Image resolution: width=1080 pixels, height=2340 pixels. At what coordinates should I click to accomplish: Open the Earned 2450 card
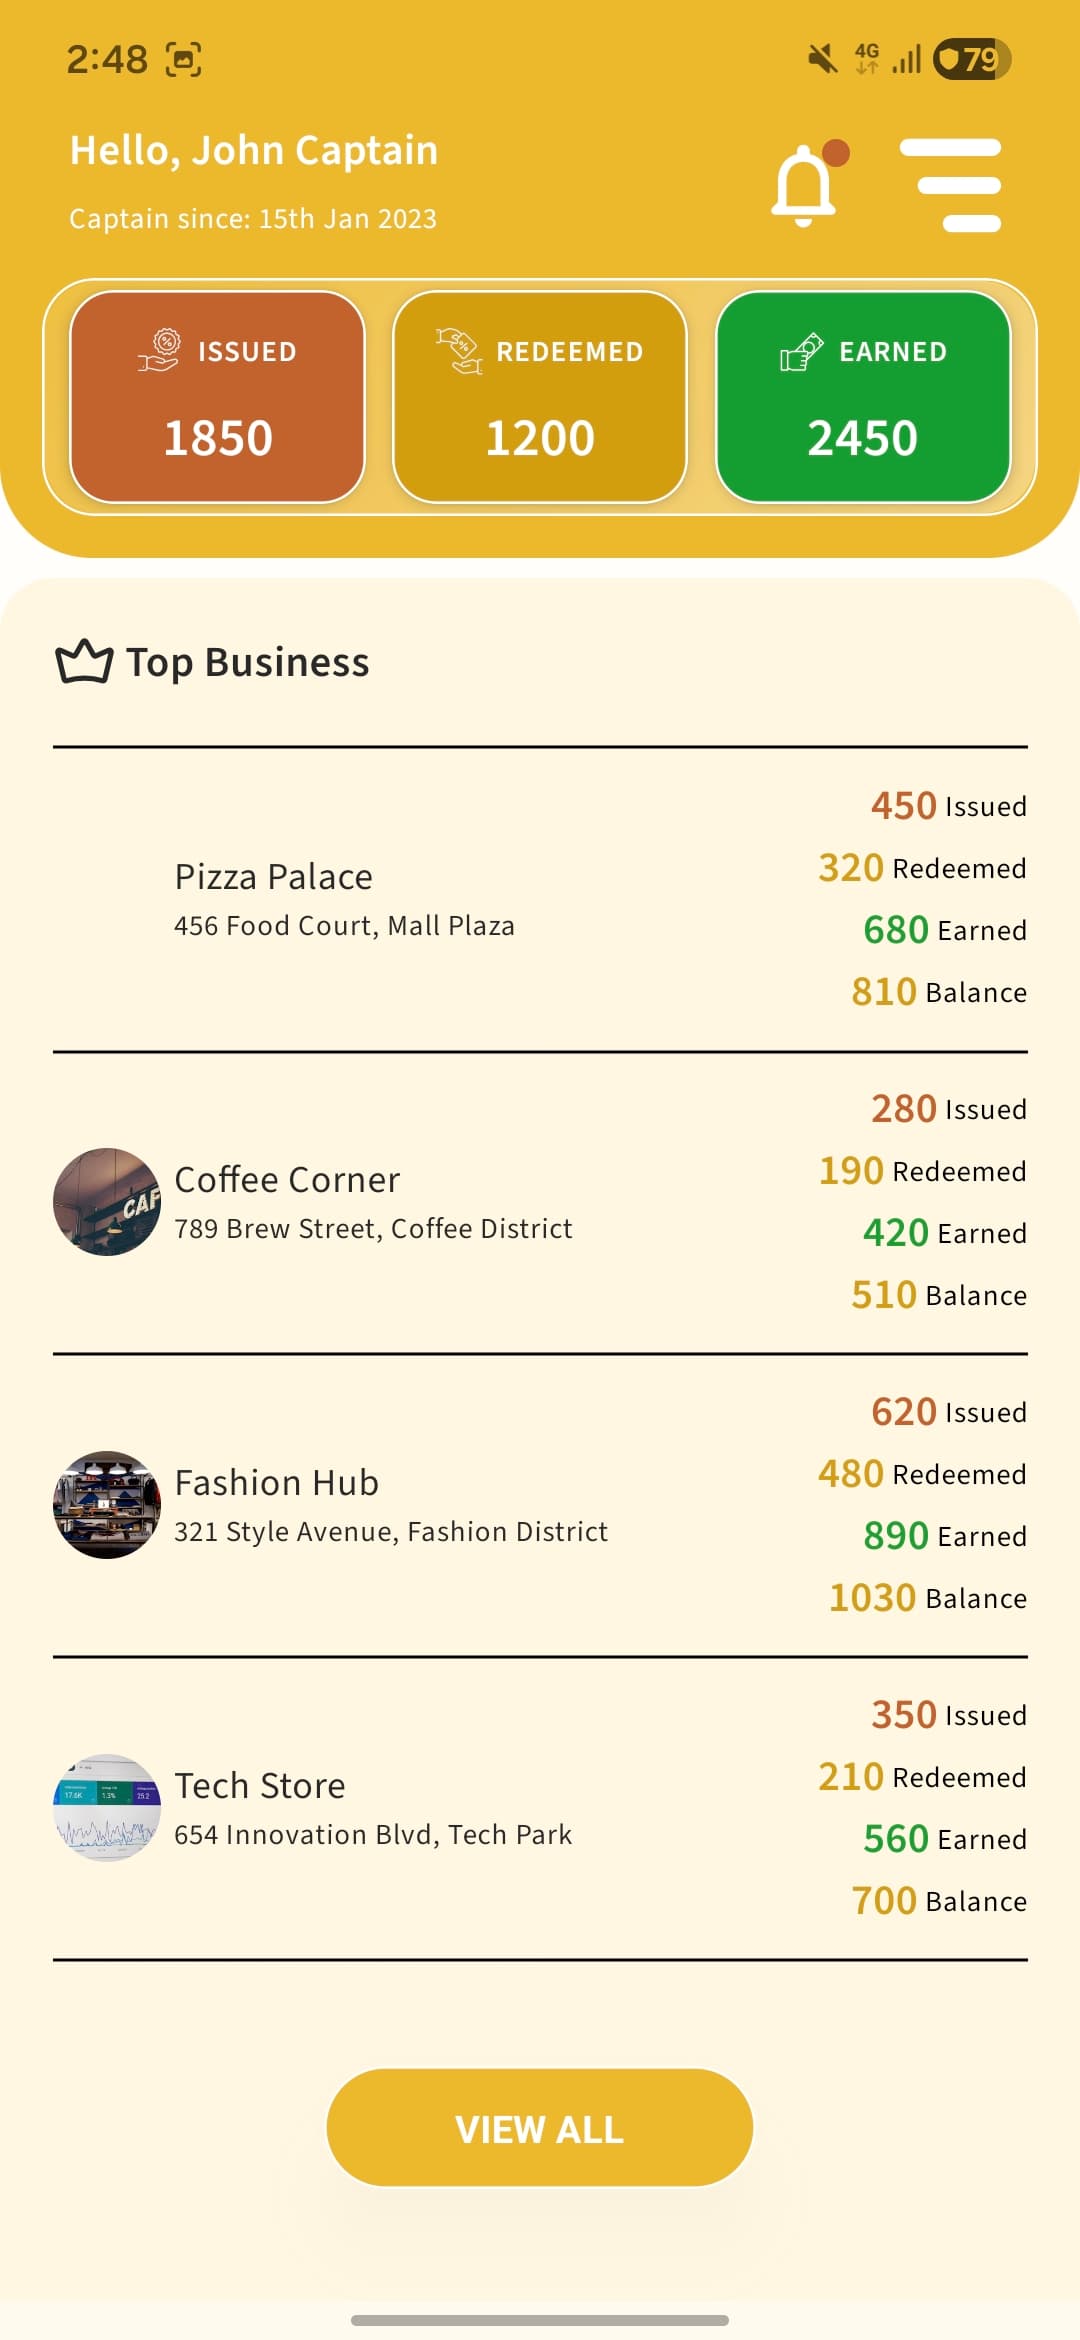point(863,397)
